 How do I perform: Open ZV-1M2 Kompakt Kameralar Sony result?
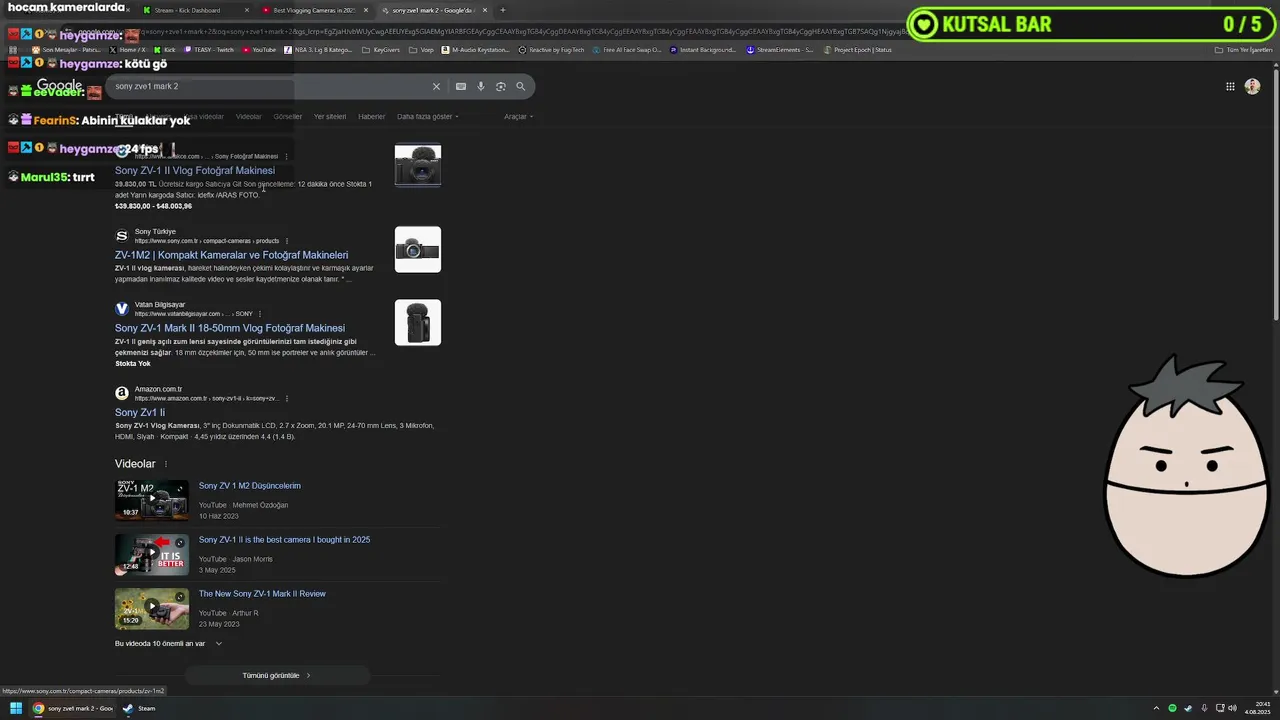pos(231,255)
